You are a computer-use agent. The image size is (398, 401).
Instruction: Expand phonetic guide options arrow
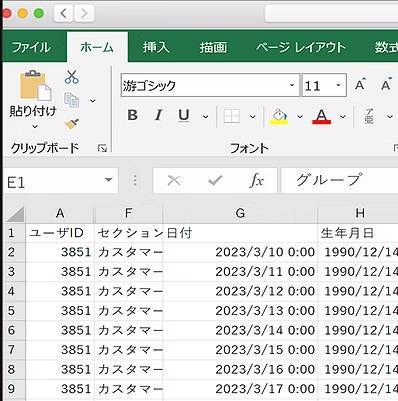[389, 116]
